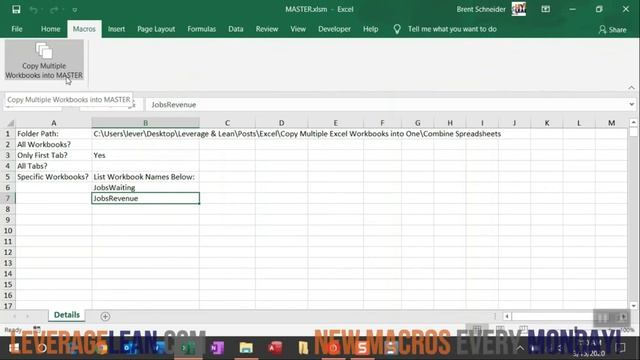Add a new sheet with plus icon
640x360 pixels.
pyautogui.click(x=105, y=316)
